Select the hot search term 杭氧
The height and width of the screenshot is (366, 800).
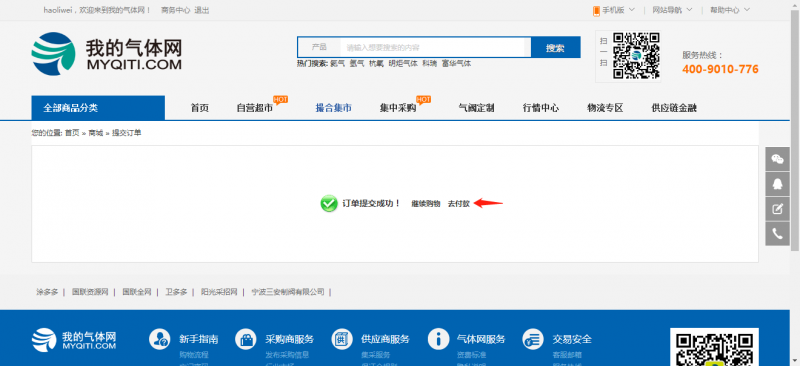376,64
